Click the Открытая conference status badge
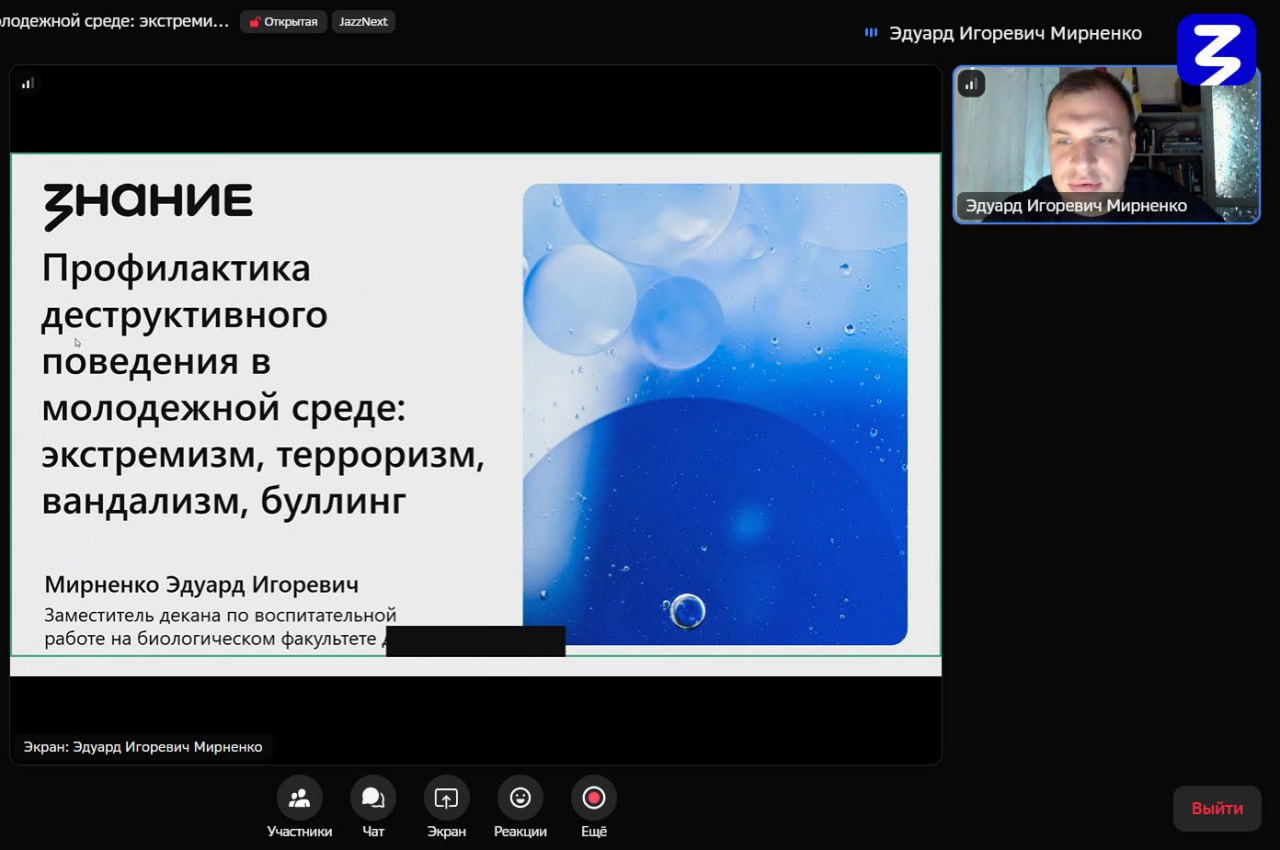 click(283, 21)
